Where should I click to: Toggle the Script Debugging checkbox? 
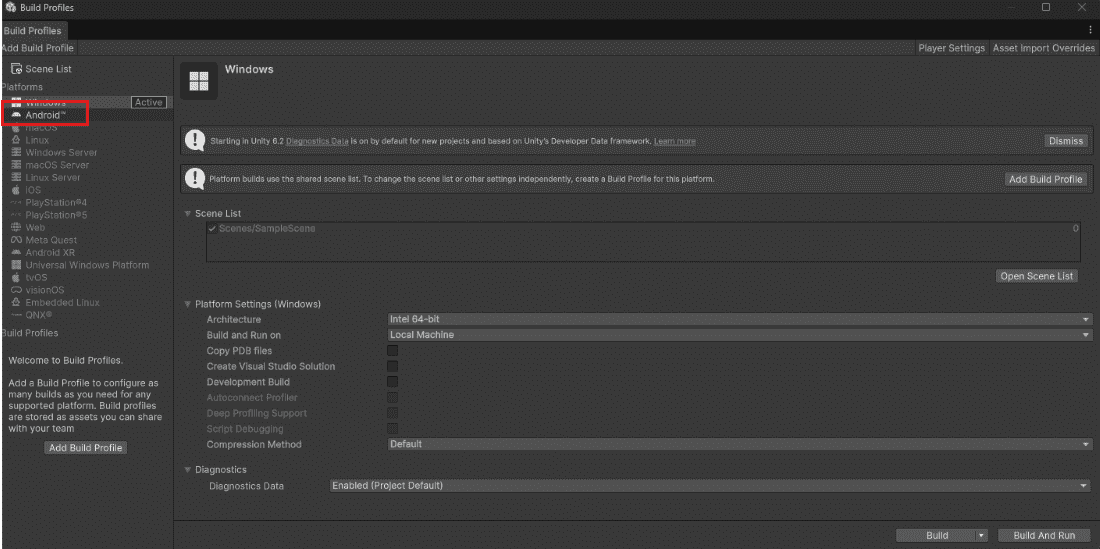[x=393, y=428]
